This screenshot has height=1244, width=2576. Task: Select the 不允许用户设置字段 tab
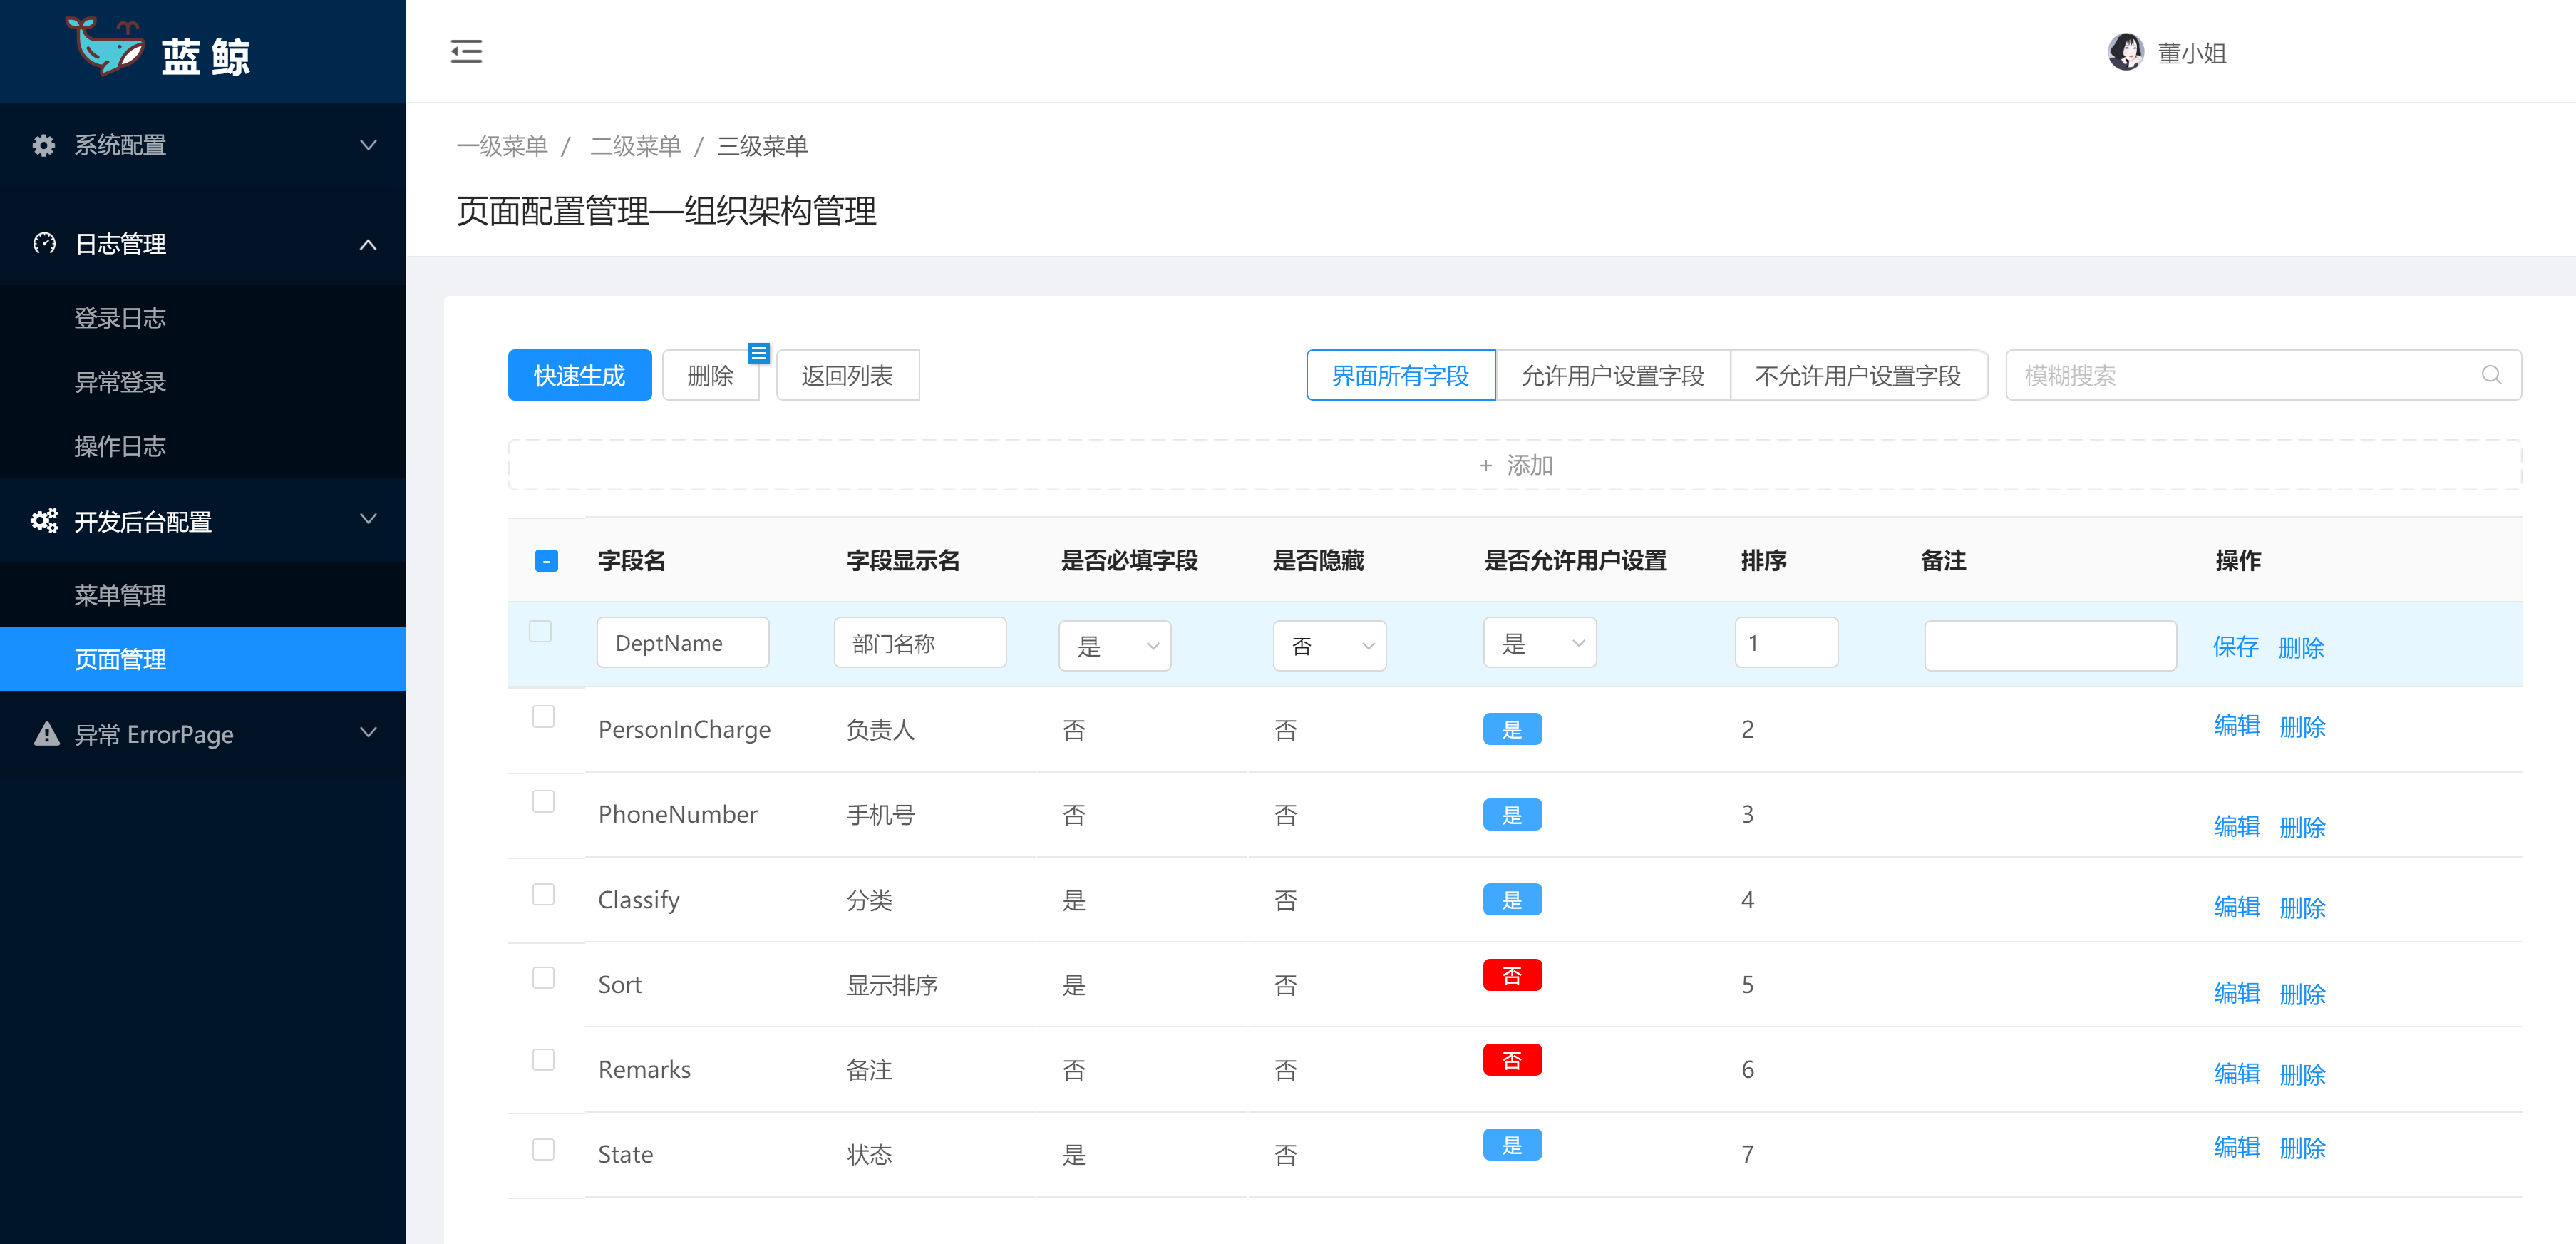click(x=1858, y=375)
